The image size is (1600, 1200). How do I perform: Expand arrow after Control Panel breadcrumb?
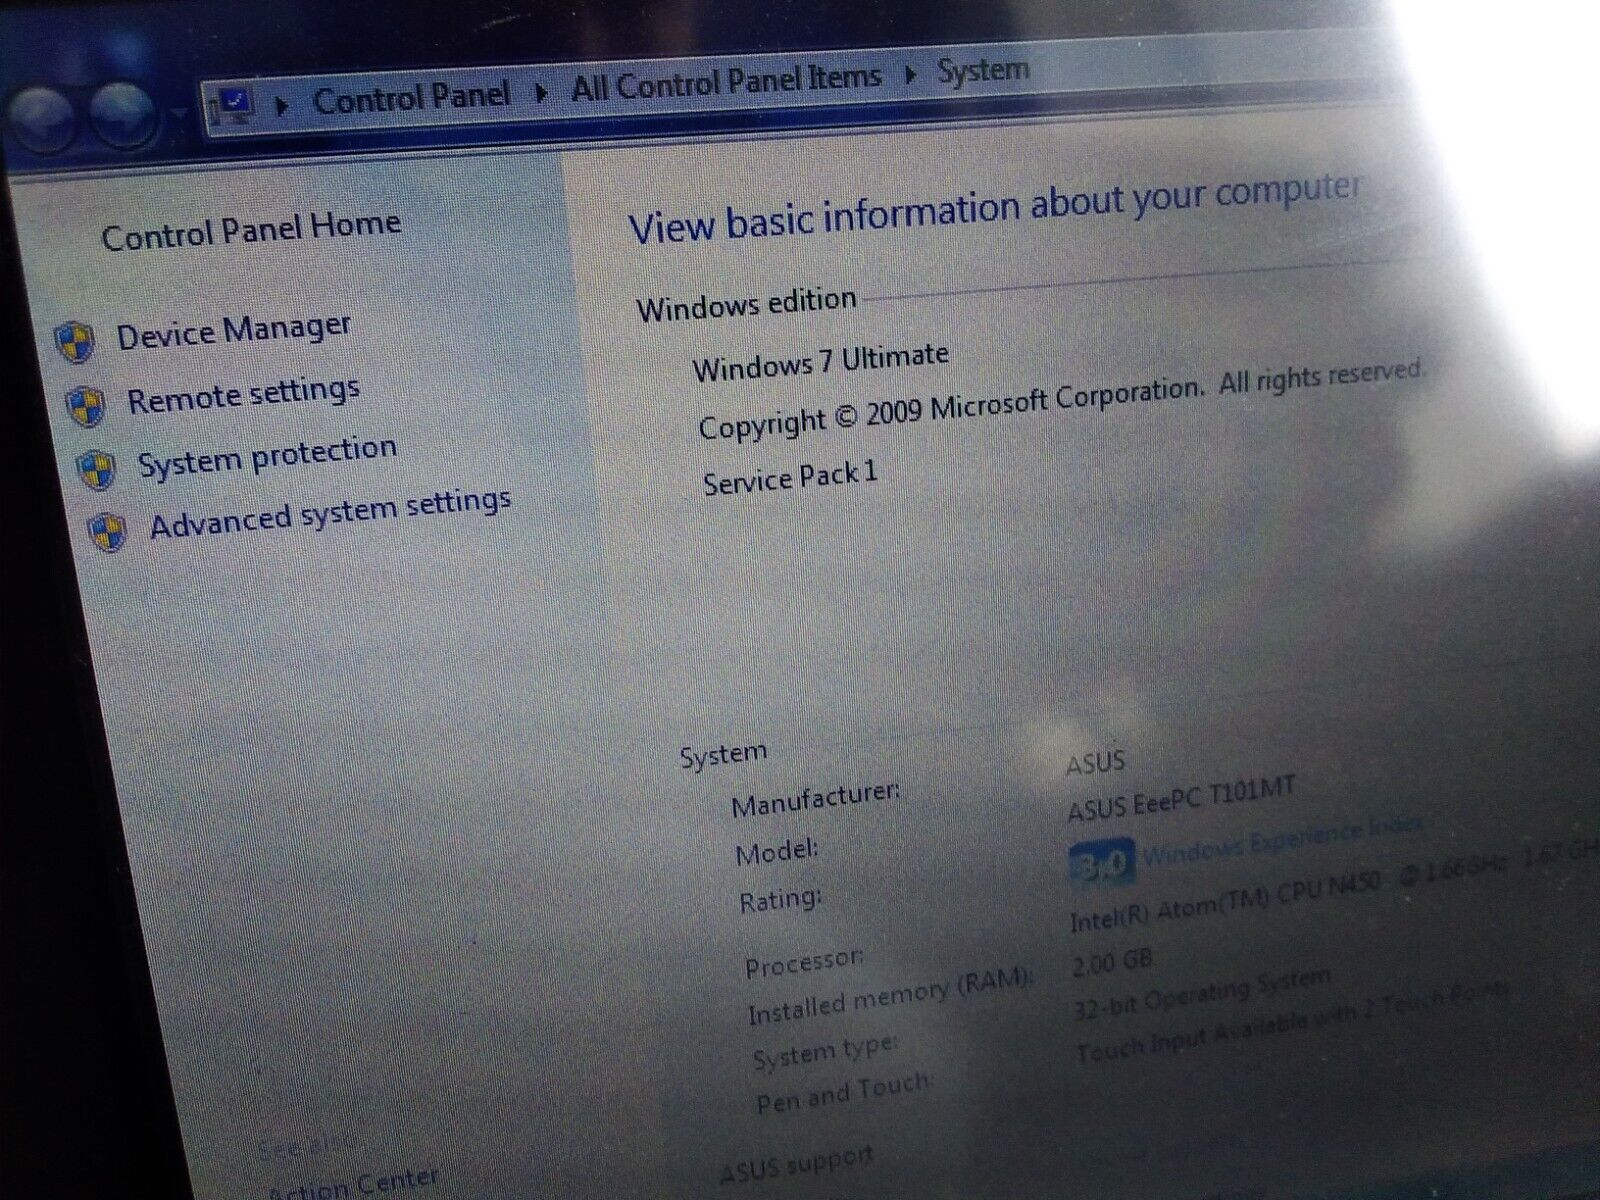(x=541, y=93)
